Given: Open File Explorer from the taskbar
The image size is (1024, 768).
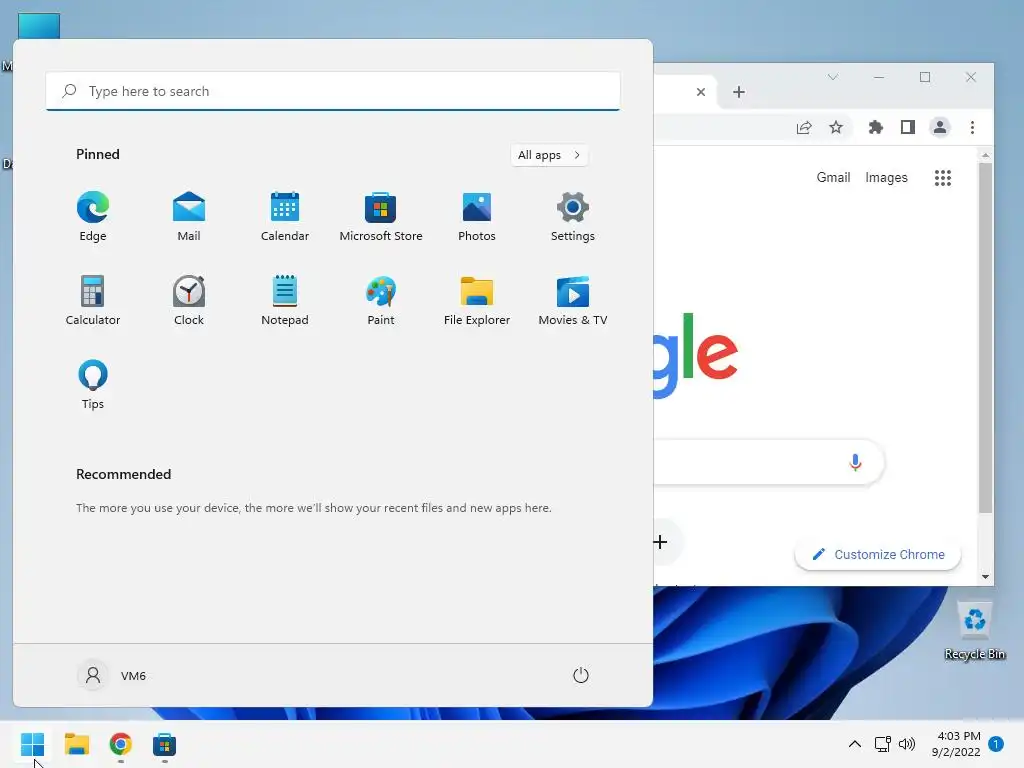Looking at the screenshot, I should coord(76,744).
